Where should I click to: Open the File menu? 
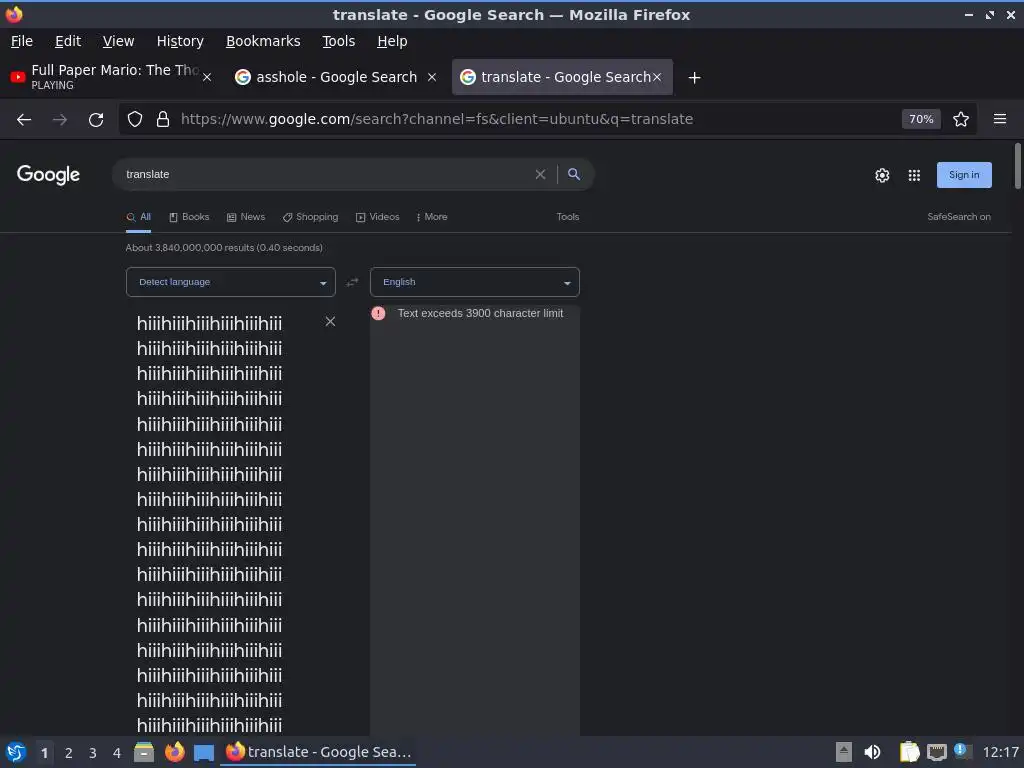click(22, 41)
